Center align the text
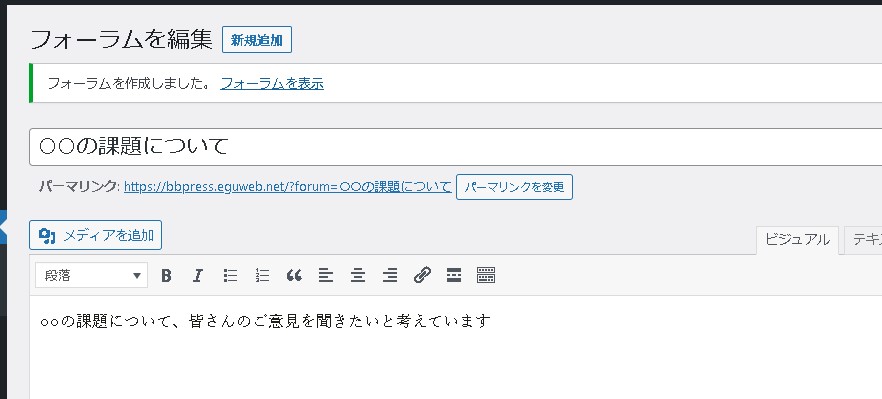Image resolution: width=882 pixels, height=399 pixels. point(358,275)
